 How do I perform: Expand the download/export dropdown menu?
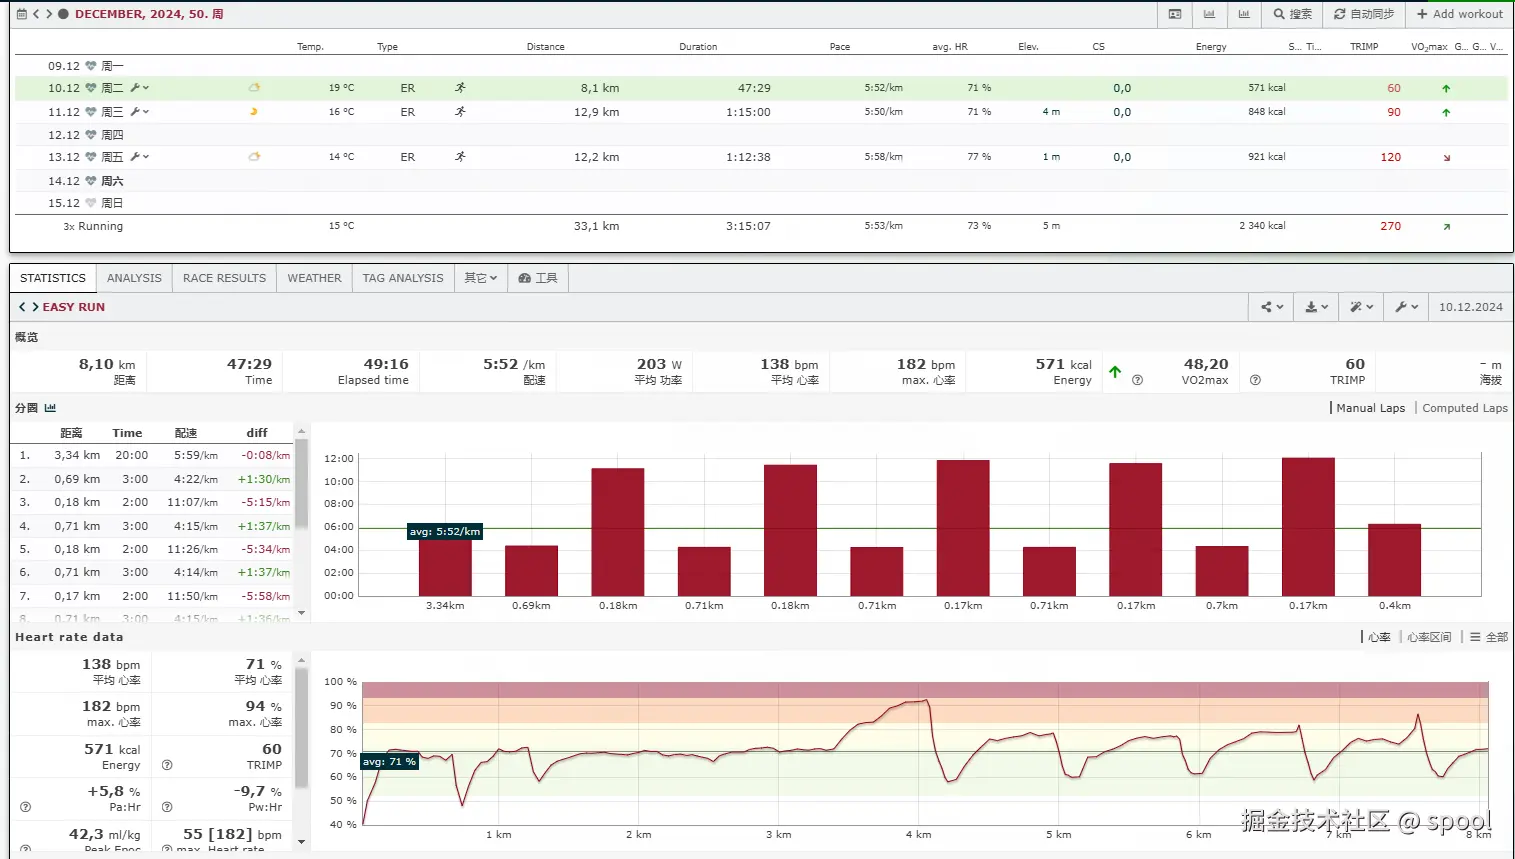click(1316, 307)
